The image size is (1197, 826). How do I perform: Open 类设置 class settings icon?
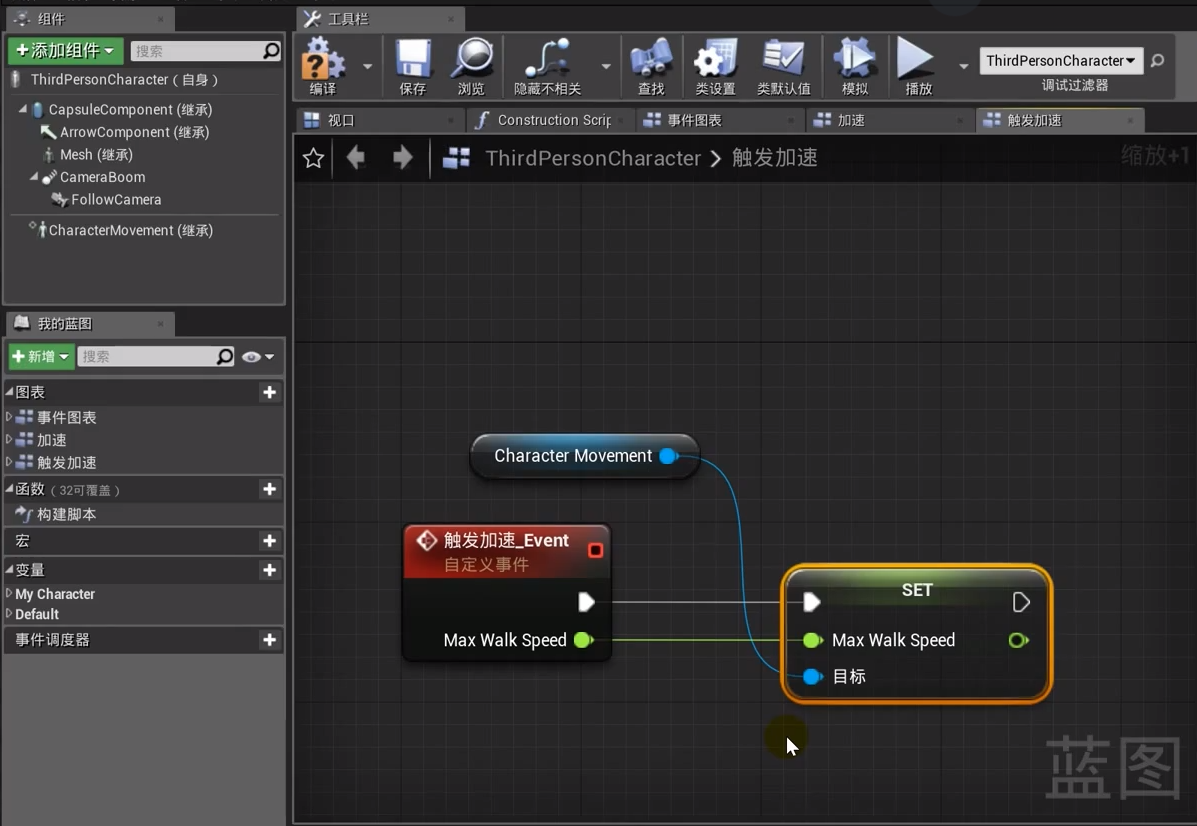tap(715, 66)
